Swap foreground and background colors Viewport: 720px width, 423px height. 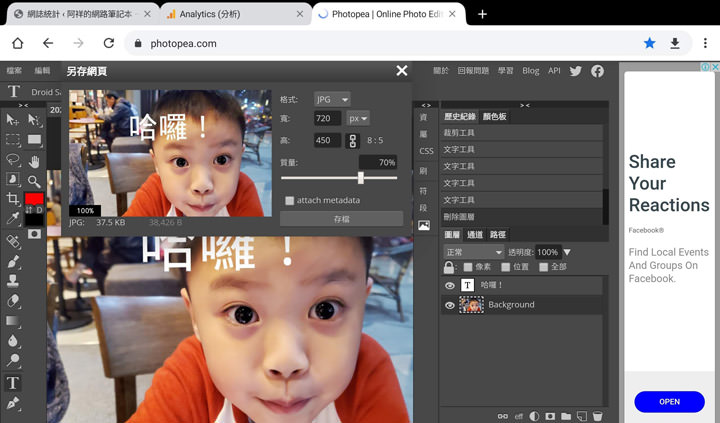(28, 210)
